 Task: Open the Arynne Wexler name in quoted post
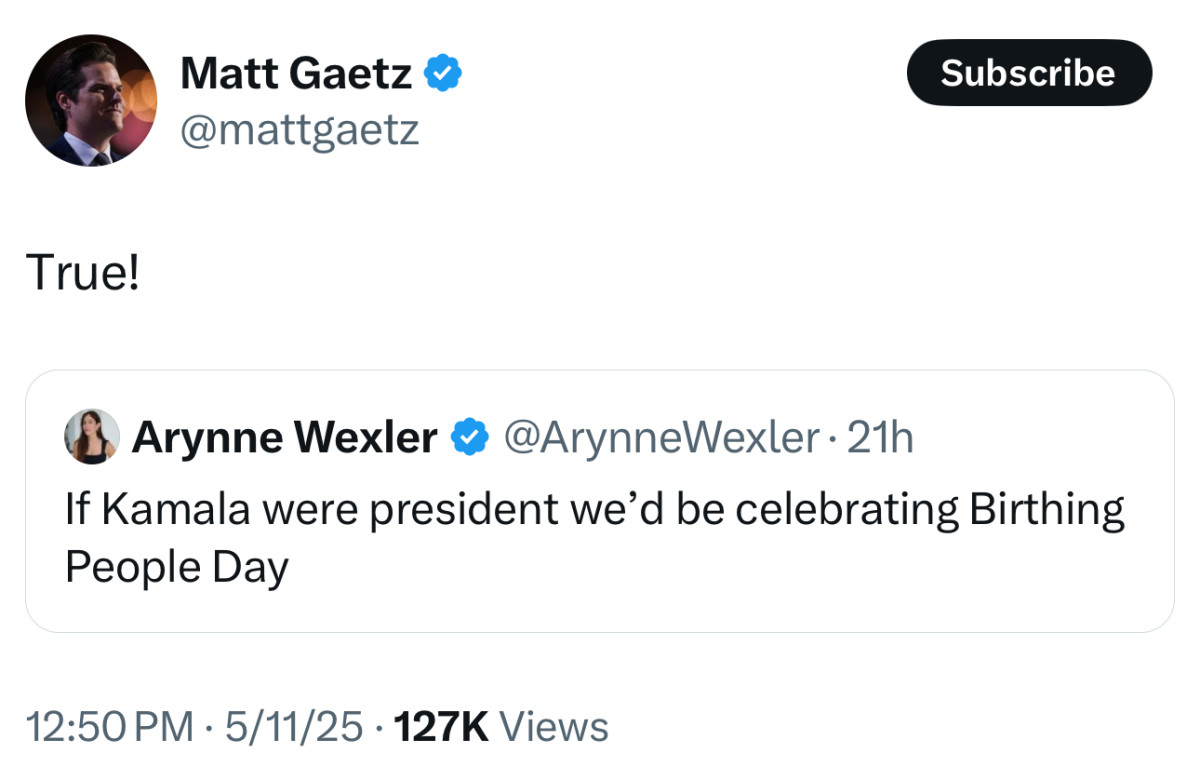point(285,437)
